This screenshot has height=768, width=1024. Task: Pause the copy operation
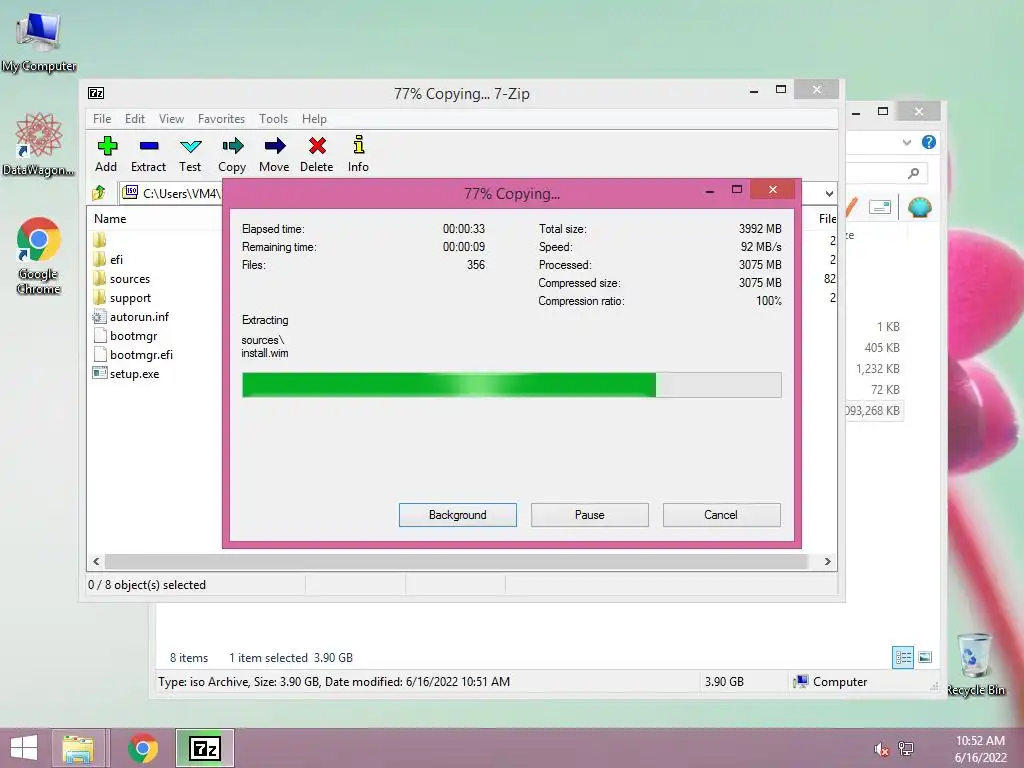pos(590,515)
